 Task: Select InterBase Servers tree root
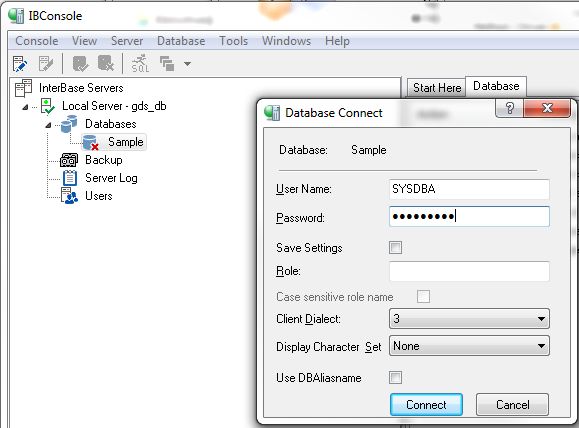click(81, 88)
